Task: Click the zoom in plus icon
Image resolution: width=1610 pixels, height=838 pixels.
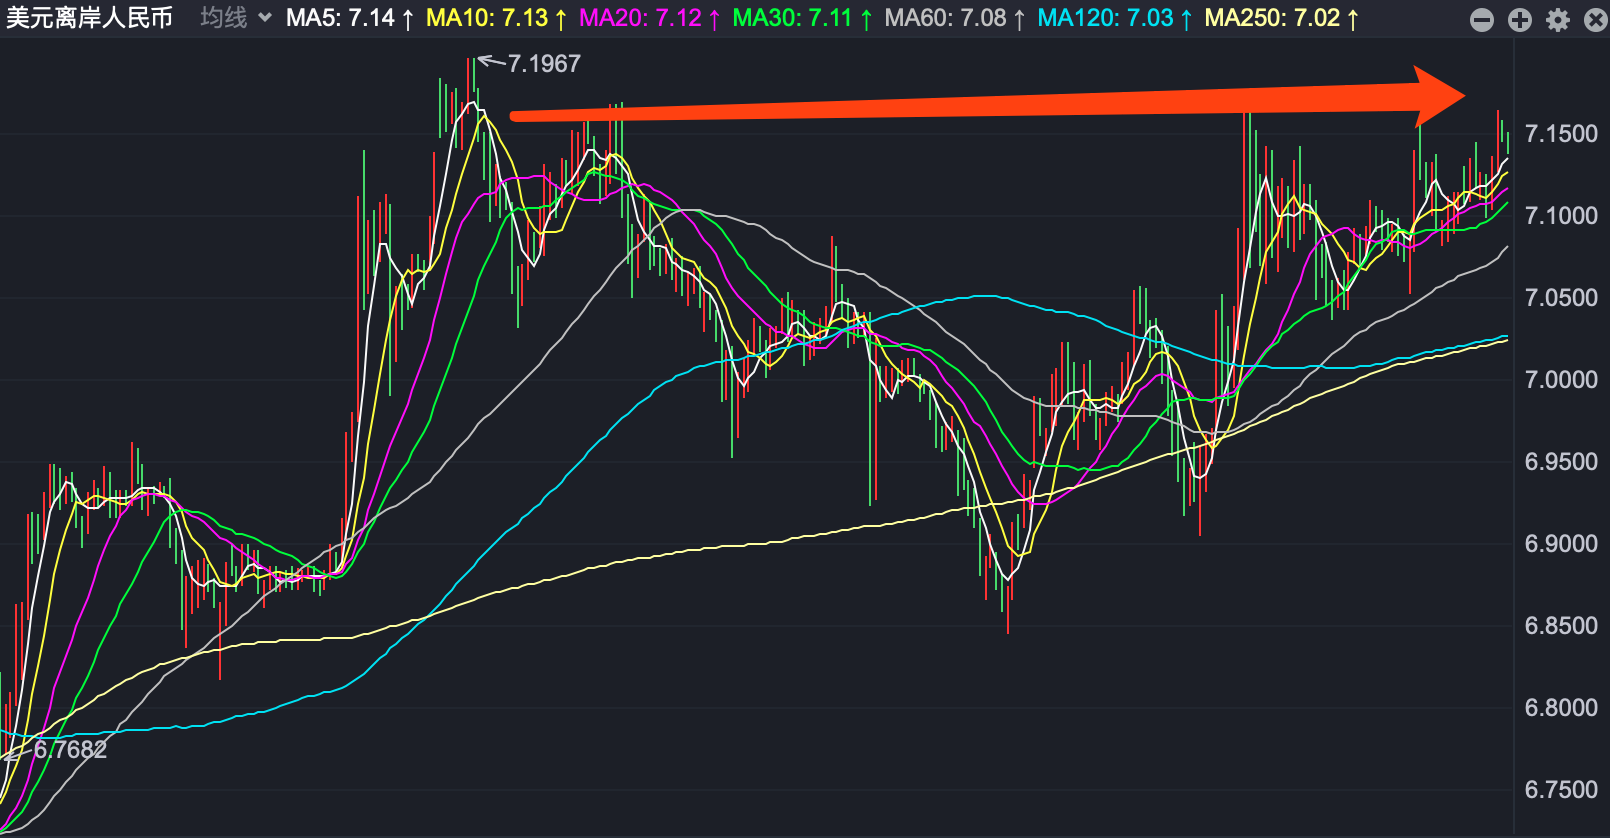Action: pos(1520,20)
